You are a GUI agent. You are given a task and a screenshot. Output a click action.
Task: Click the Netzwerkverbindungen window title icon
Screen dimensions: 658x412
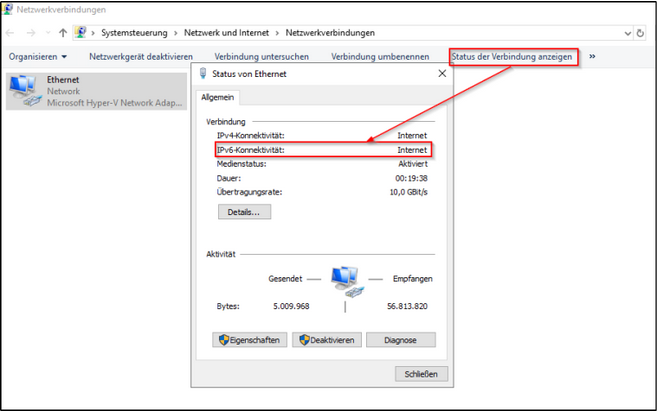coord(9,9)
